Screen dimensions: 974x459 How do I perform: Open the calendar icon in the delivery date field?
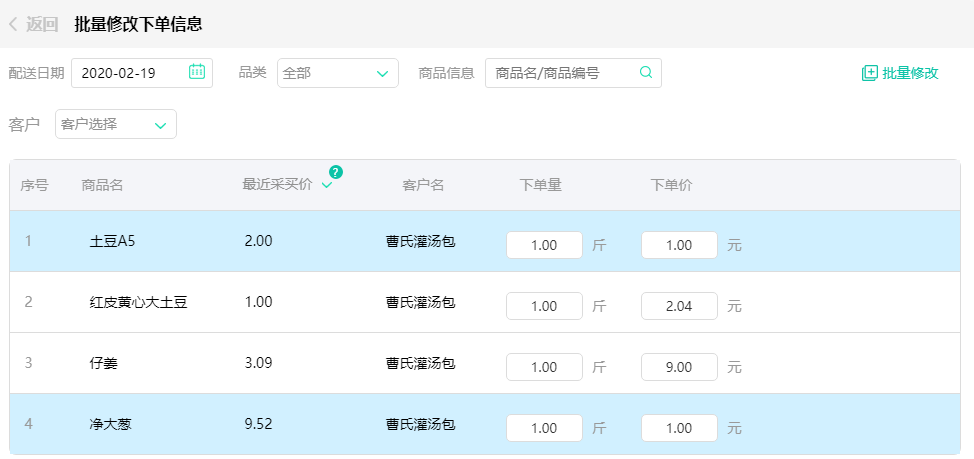(x=197, y=71)
